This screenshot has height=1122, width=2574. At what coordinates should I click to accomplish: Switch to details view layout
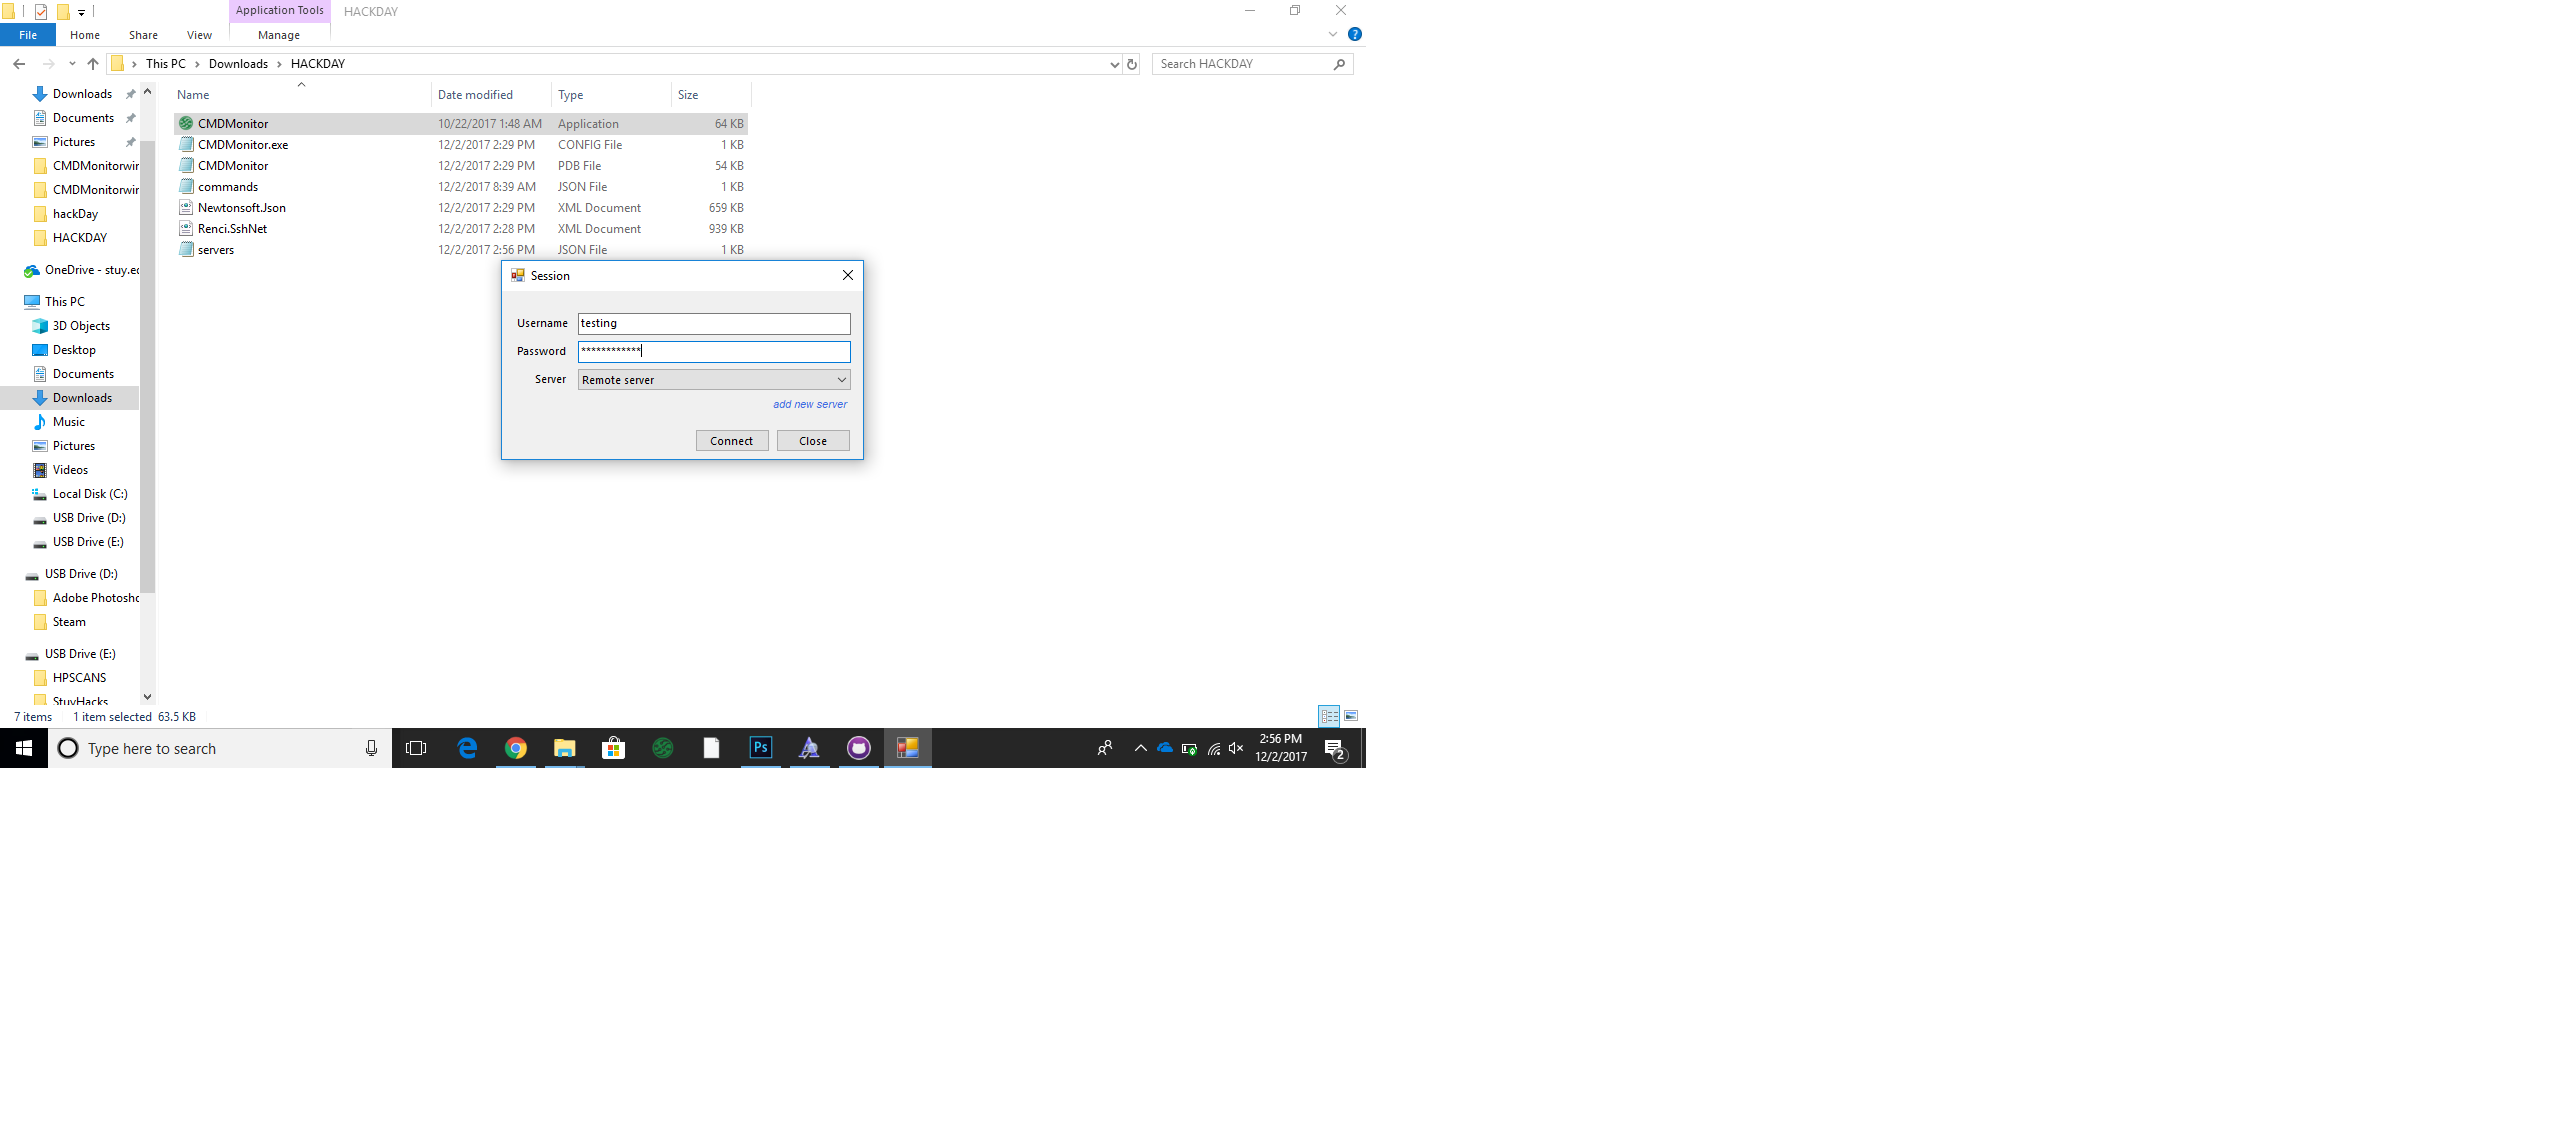coord(1329,716)
